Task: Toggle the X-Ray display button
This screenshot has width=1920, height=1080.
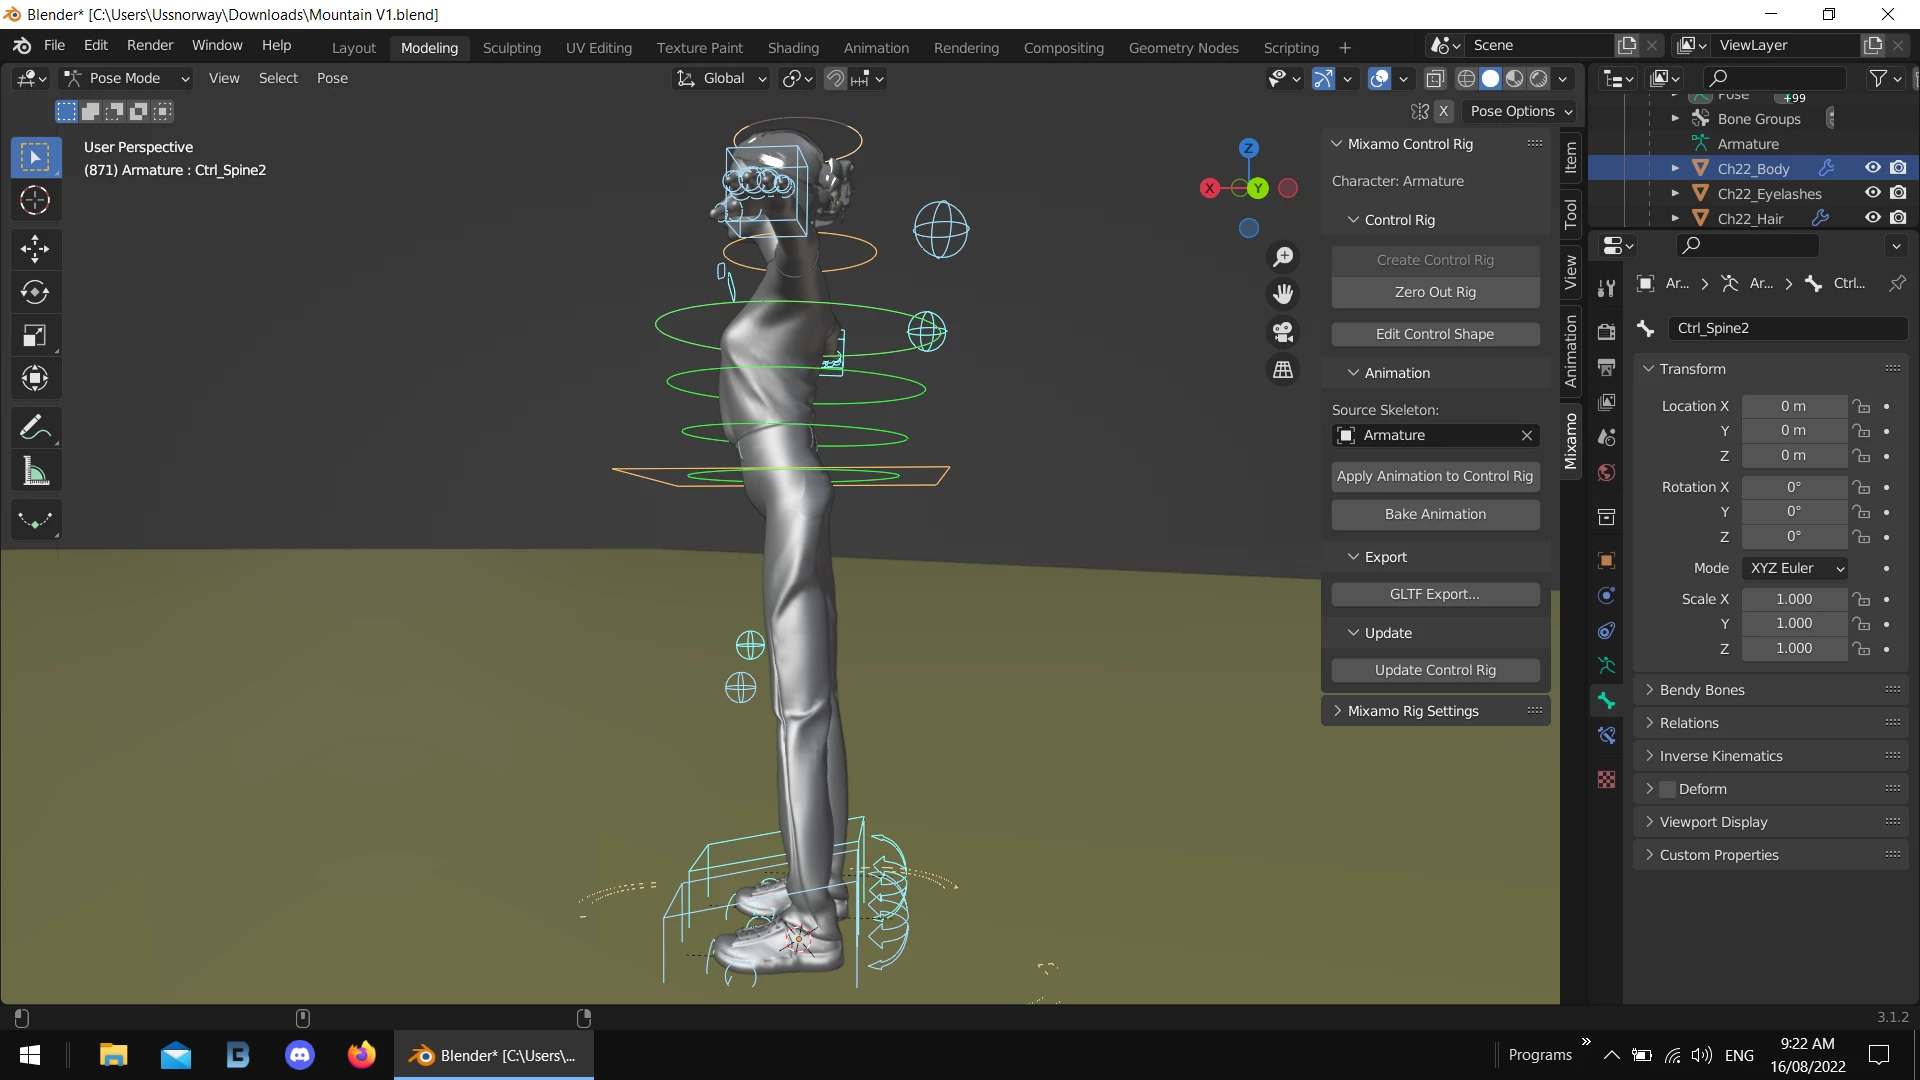Action: 1435,79
